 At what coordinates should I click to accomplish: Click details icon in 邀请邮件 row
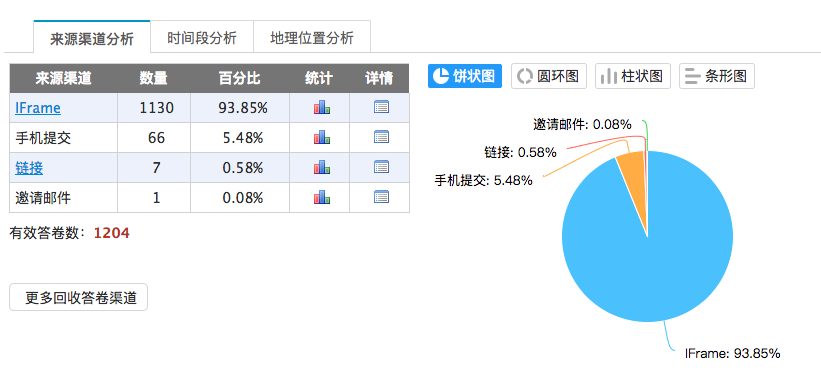pyautogui.click(x=381, y=197)
